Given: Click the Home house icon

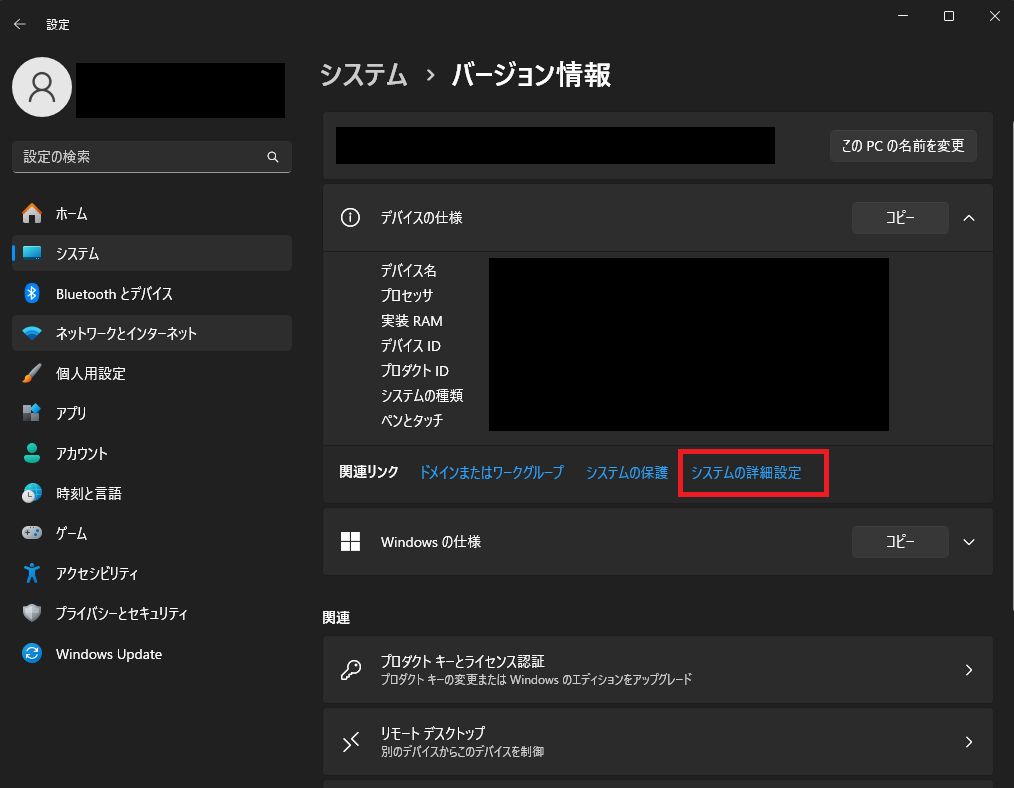Looking at the screenshot, I should (32, 213).
